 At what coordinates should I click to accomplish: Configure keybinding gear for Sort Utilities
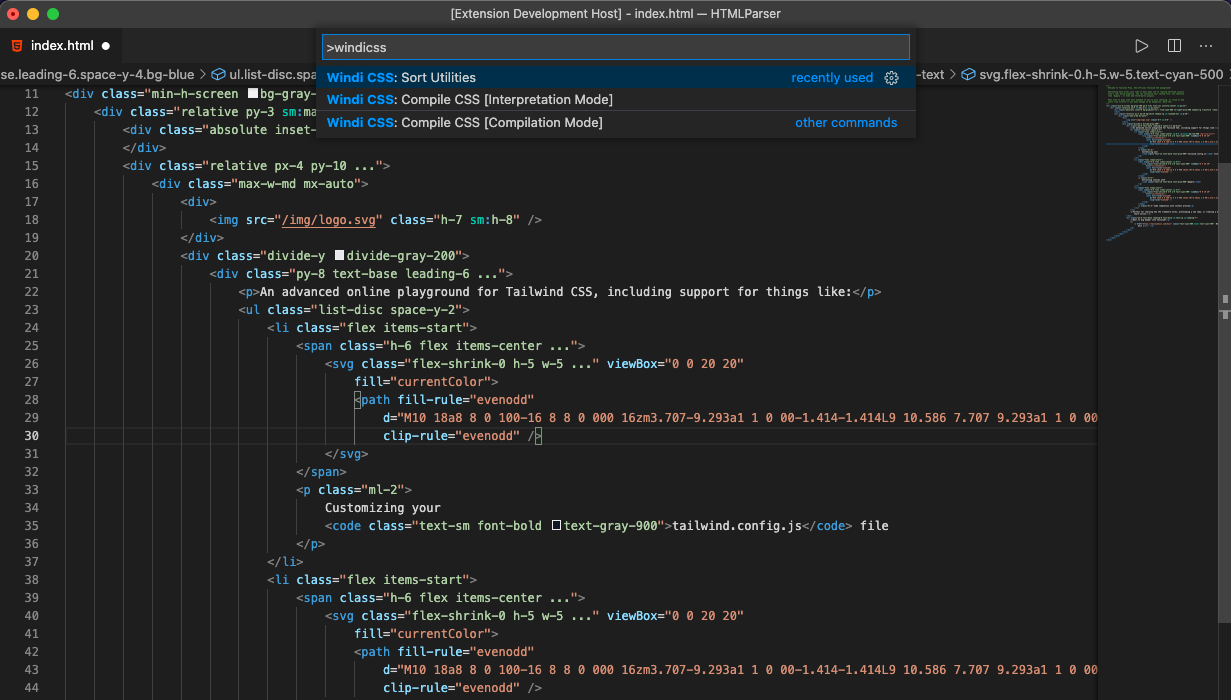(892, 78)
